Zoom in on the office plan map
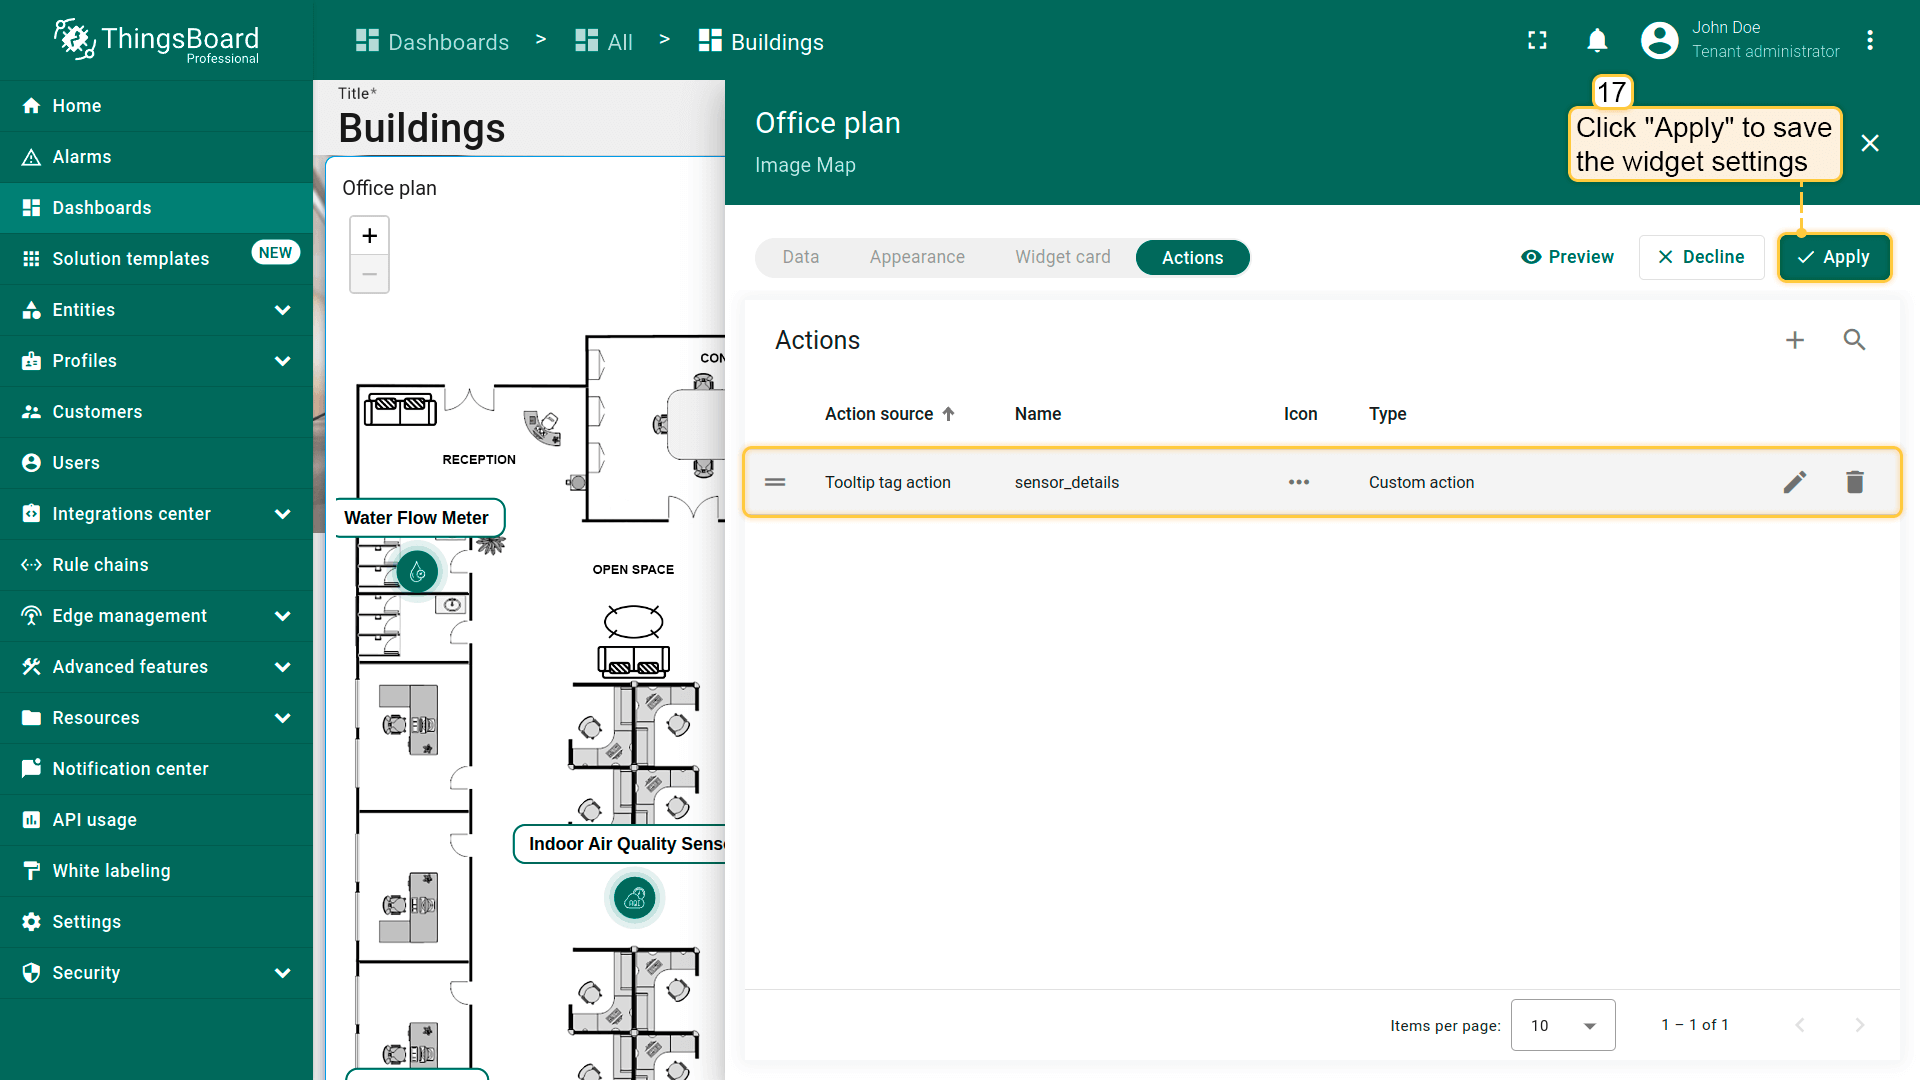Screen dimensions: 1920x1080 369,236
